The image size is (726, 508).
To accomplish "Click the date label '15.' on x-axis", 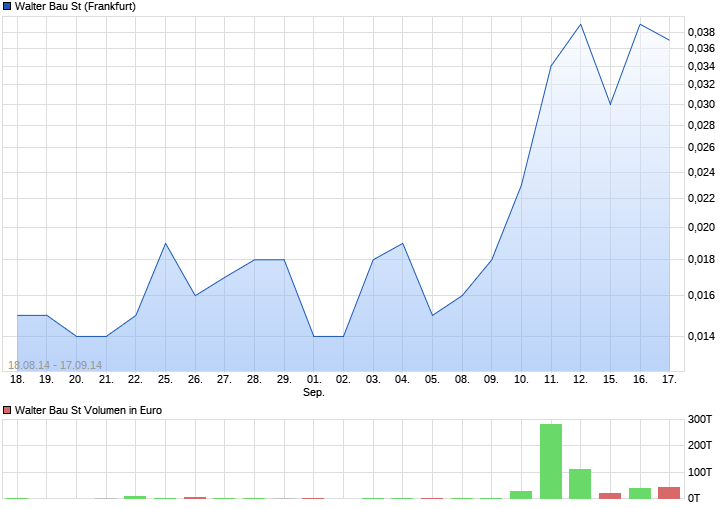I will (610, 379).
